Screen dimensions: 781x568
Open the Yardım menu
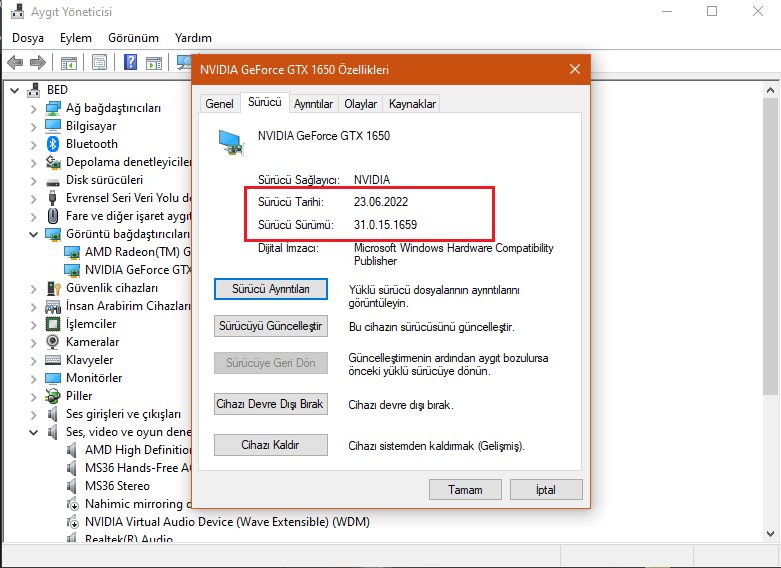click(x=193, y=38)
